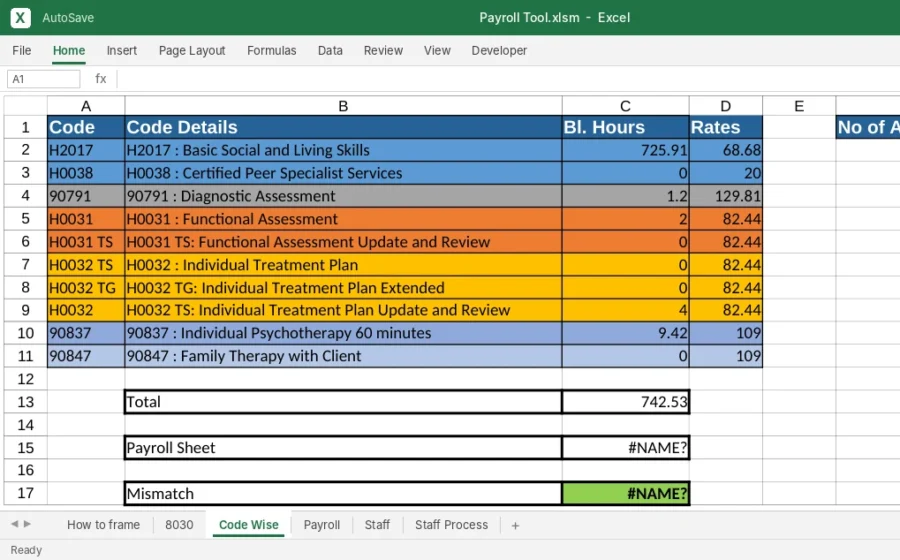Select the 68.68 rate cell
Screen dimensions: 900x560
[x=726, y=150]
